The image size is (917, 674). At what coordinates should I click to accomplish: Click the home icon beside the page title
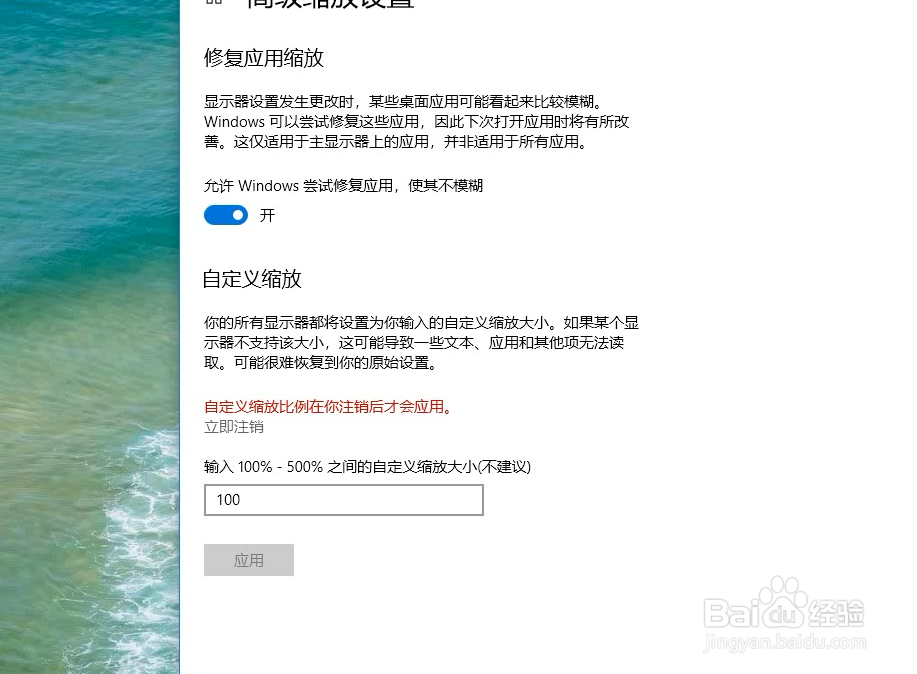(x=214, y=2)
